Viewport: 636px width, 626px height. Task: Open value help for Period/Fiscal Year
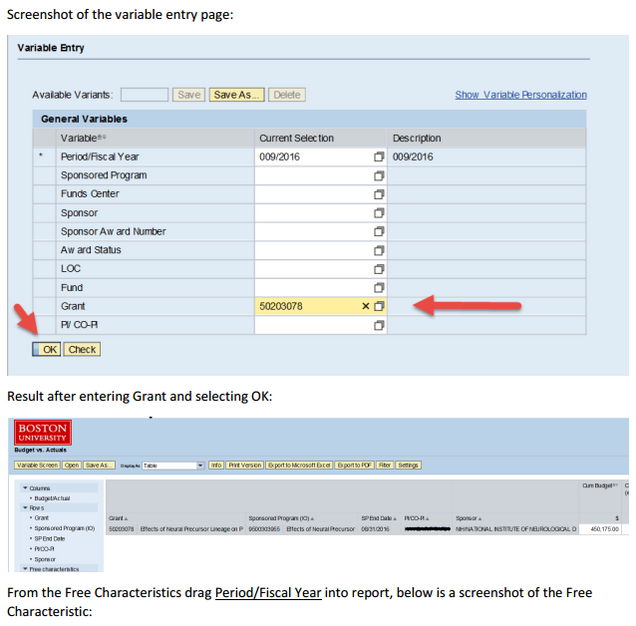pos(379,157)
